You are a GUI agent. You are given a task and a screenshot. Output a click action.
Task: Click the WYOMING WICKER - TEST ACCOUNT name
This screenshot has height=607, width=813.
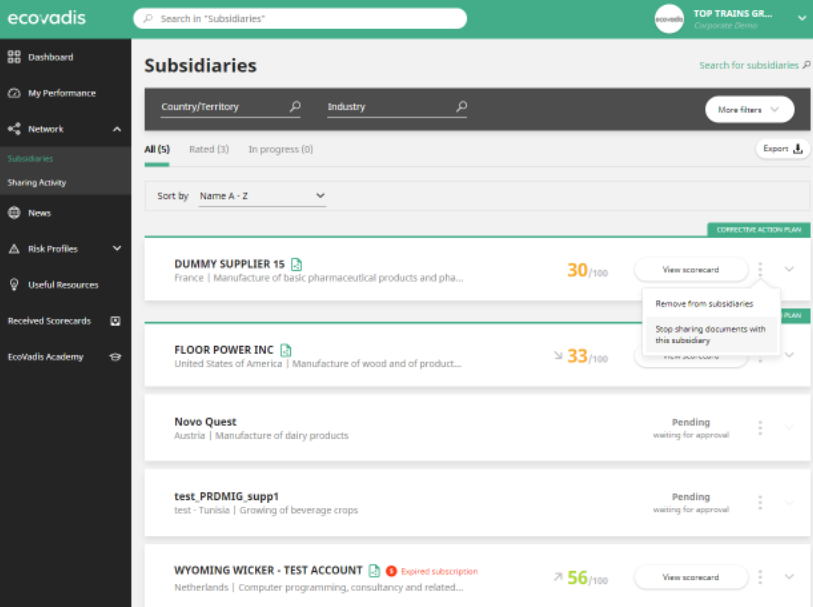pyautogui.click(x=268, y=570)
